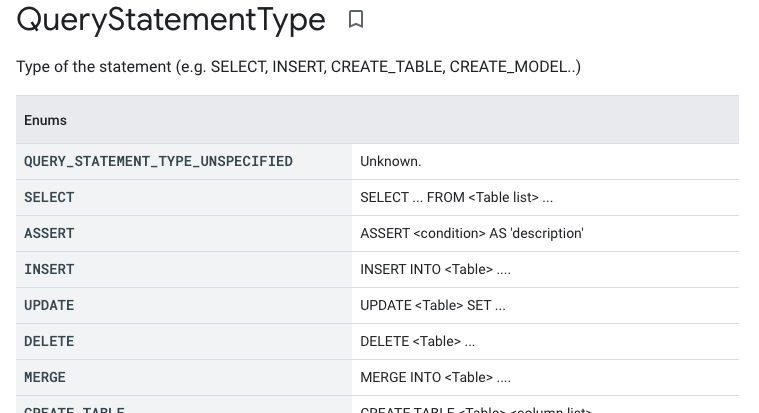
Task: Click the 'ASSERT <condition> AS' description
Action: point(471,233)
